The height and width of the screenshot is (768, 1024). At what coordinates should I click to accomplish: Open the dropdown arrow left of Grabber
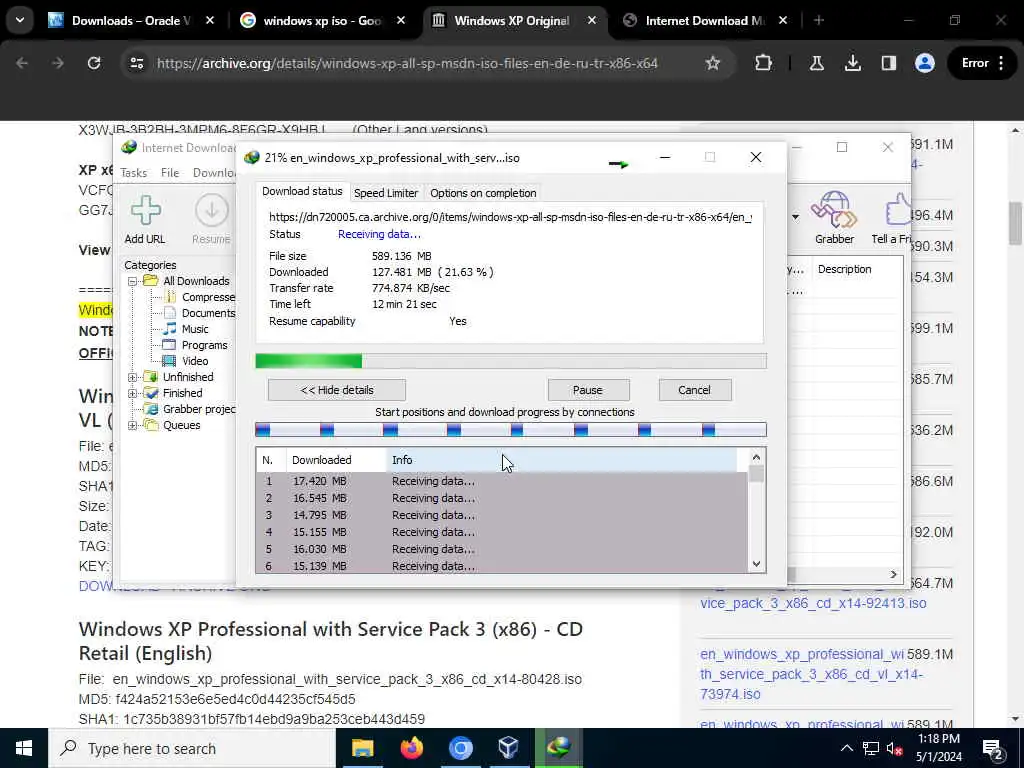795,217
